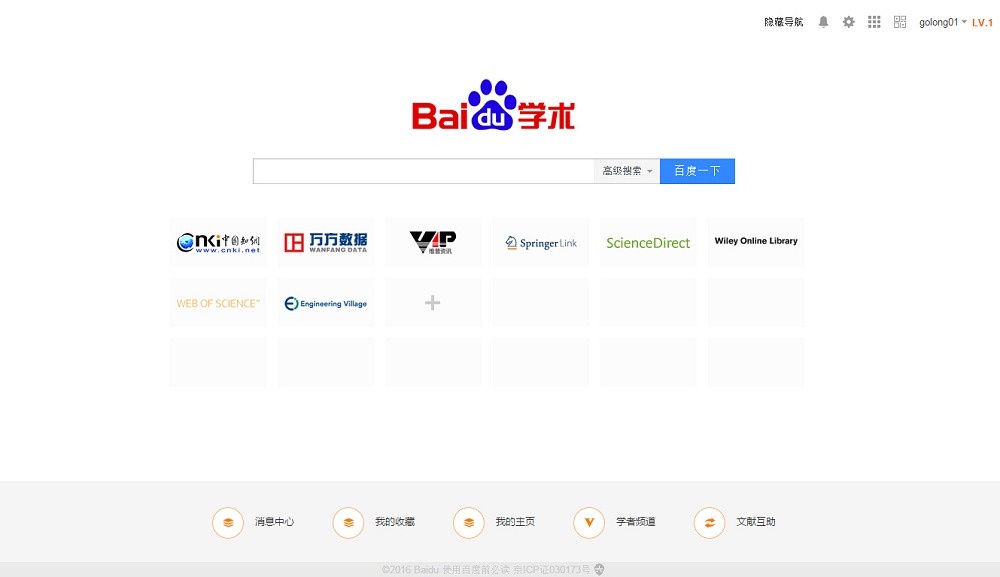Click the 我的收藏 round icon
This screenshot has width=1000, height=577.
[x=348, y=523]
